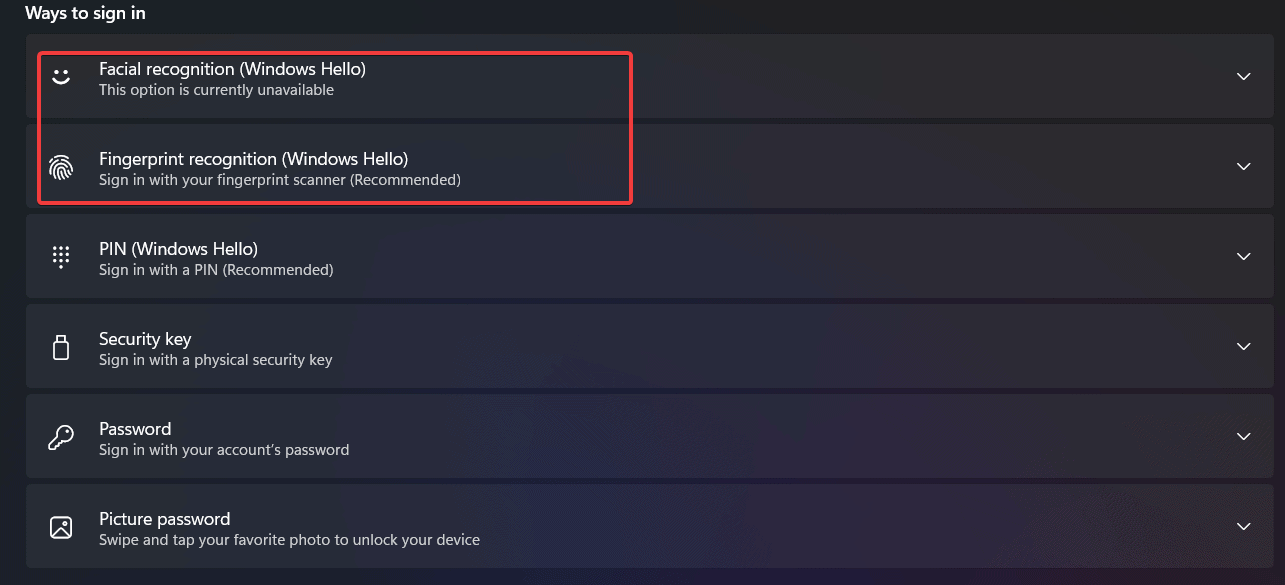Click the Picture password photo icon
This screenshot has height=585, width=1285.
coord(61,527)
